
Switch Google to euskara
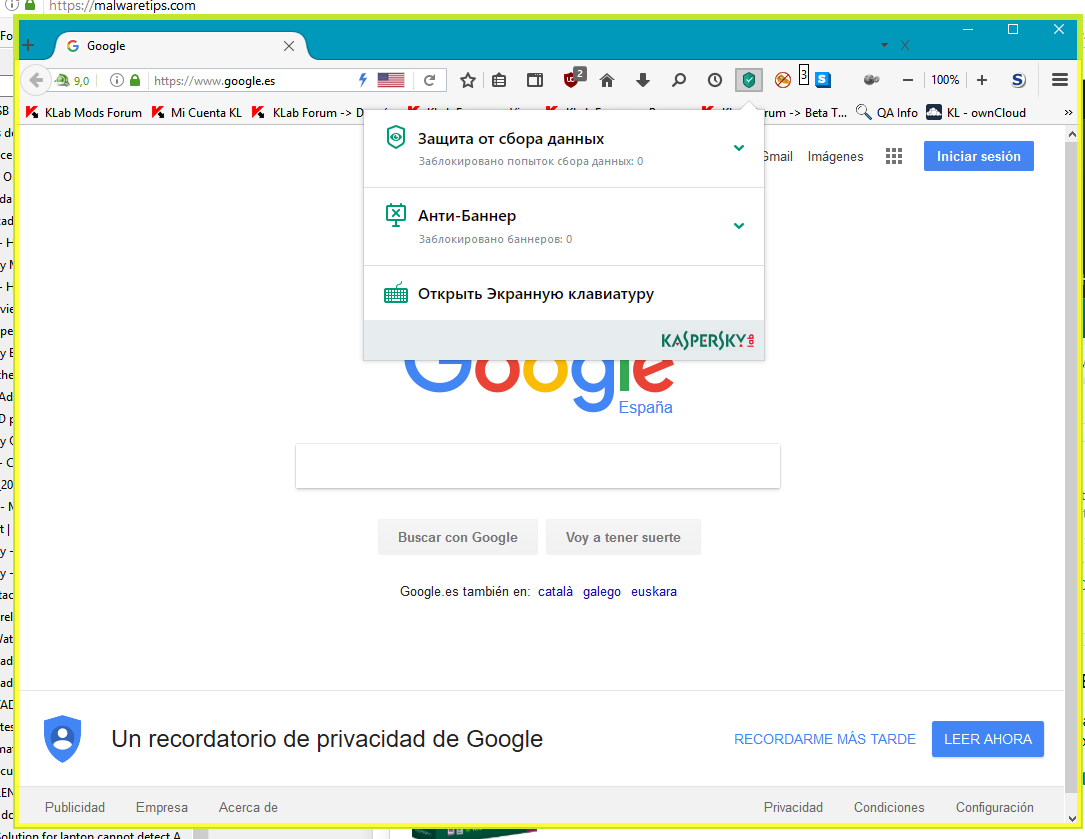654,591
